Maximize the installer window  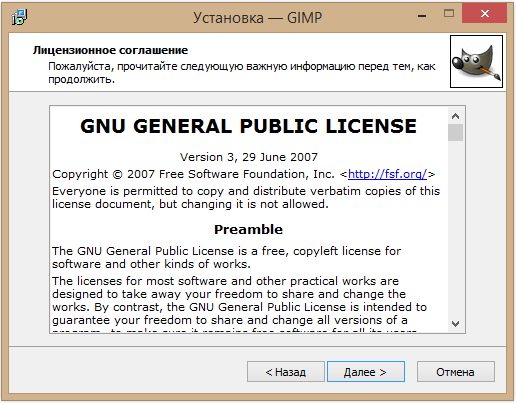pyautogui.click(x=449, y=13)
